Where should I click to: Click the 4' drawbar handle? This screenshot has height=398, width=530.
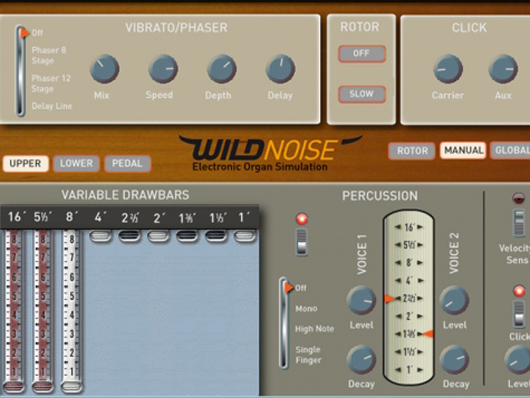pyautogui.click(x=100, y=236)
